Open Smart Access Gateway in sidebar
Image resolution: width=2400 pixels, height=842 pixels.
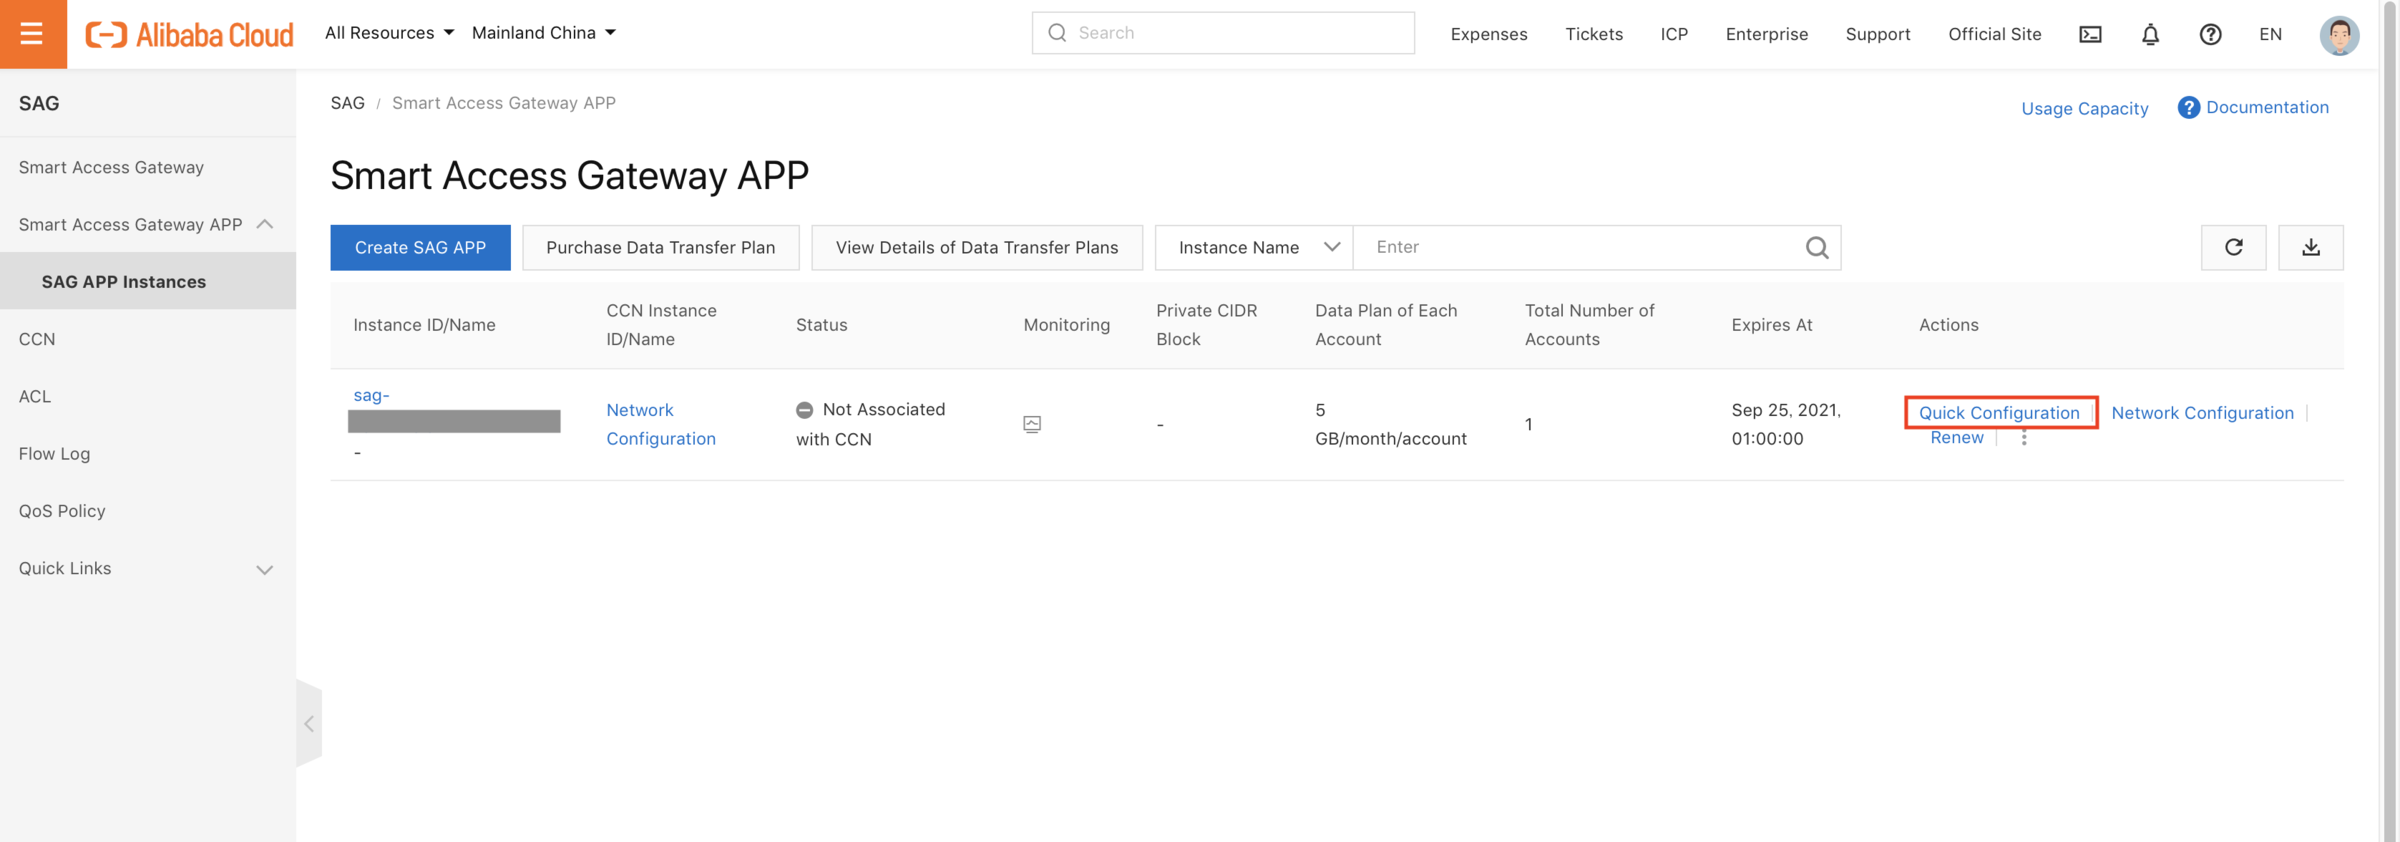pos(111,167)
